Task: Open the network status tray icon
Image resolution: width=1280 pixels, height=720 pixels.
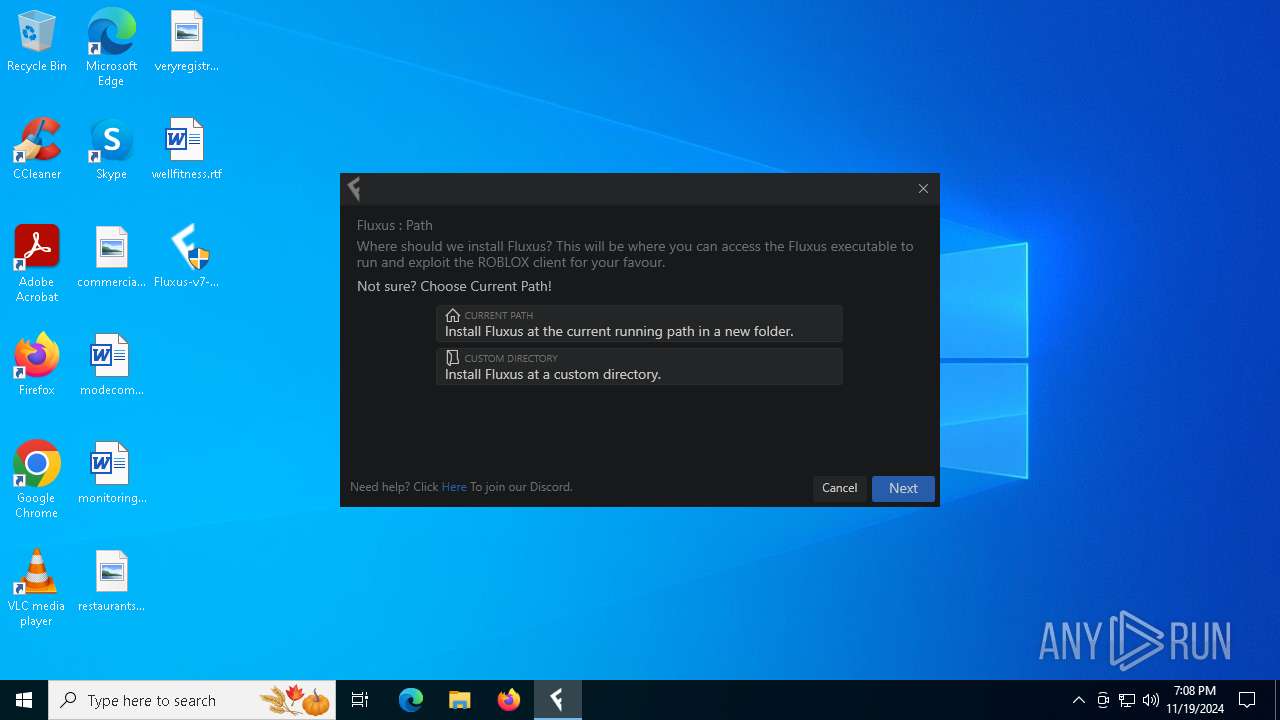Action: click(1127, 700)
